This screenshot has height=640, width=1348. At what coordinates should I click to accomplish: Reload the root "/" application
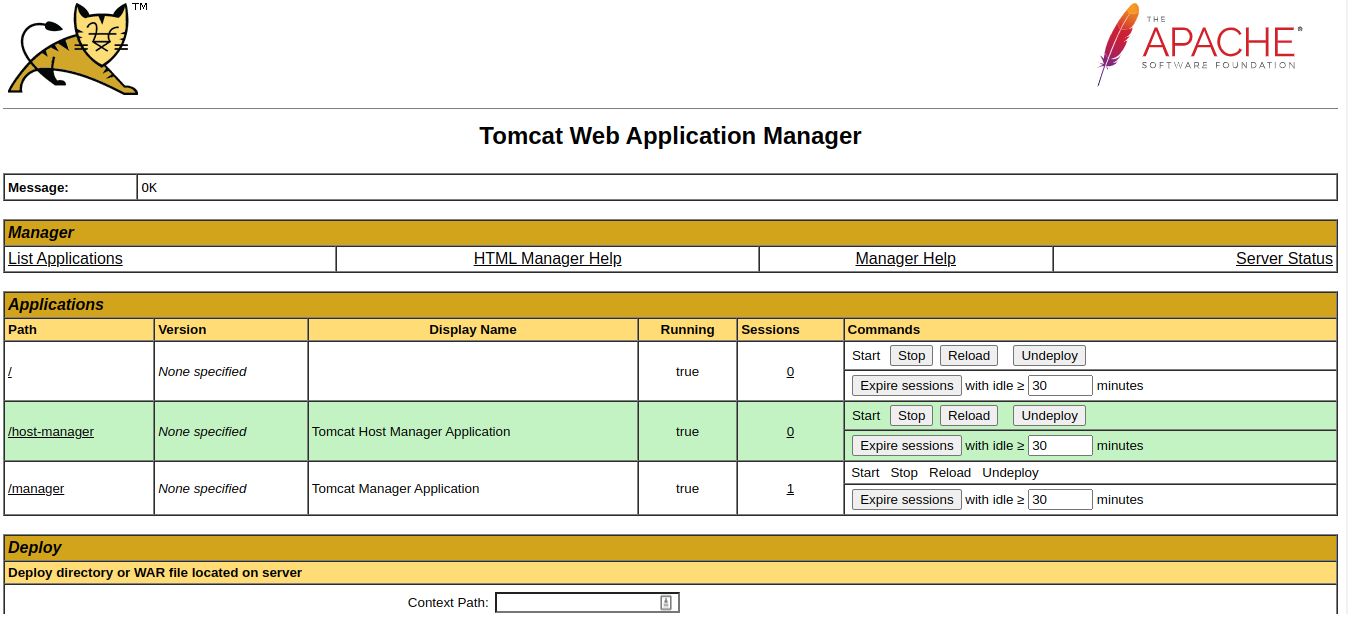(x=968, y=355)
